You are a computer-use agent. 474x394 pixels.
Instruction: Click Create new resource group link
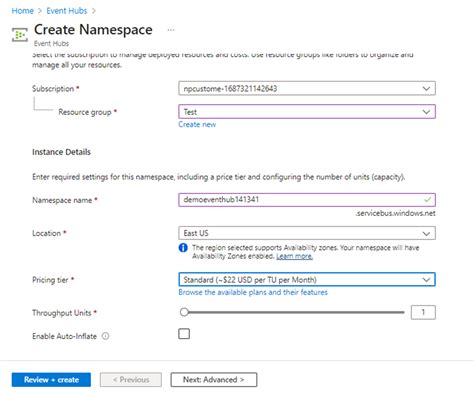(x=197, y=124)
